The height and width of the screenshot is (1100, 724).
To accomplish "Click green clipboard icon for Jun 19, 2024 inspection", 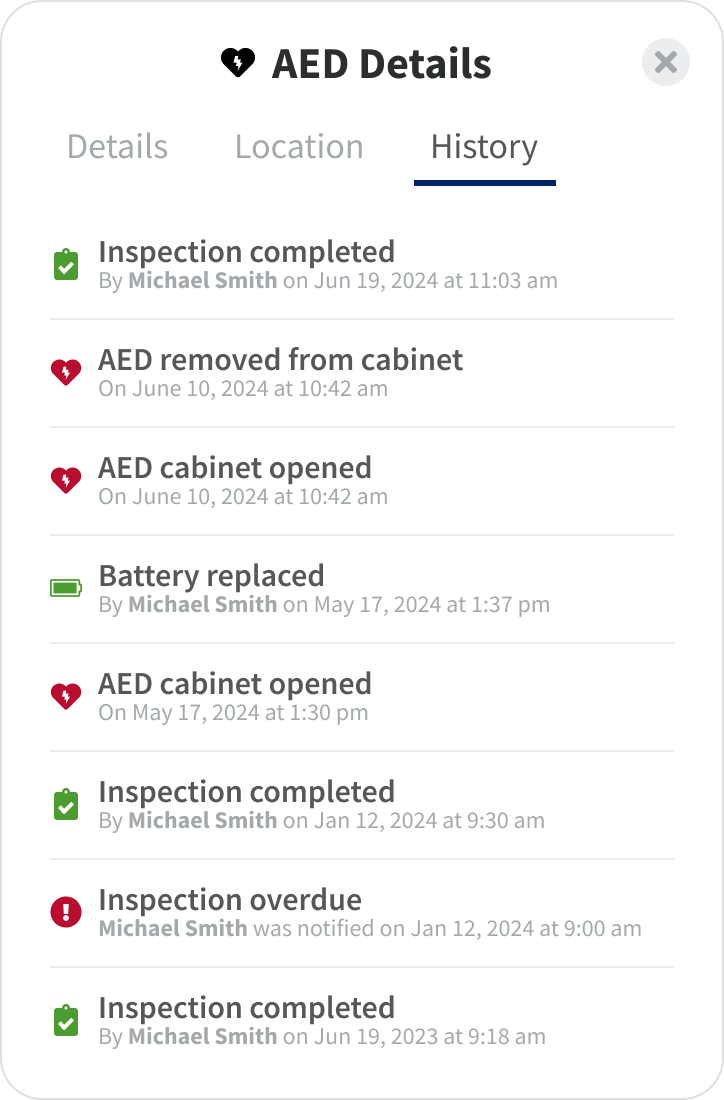I will click(66, 265).
